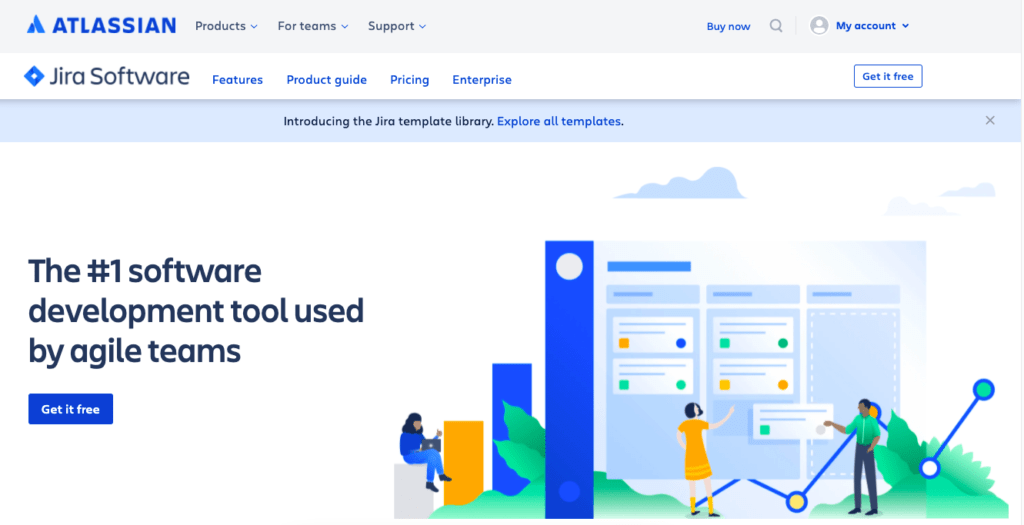The height and width of the screenshot is (525, 1024).
Task: Open the My account dropdown
Action: coord(872,26)
